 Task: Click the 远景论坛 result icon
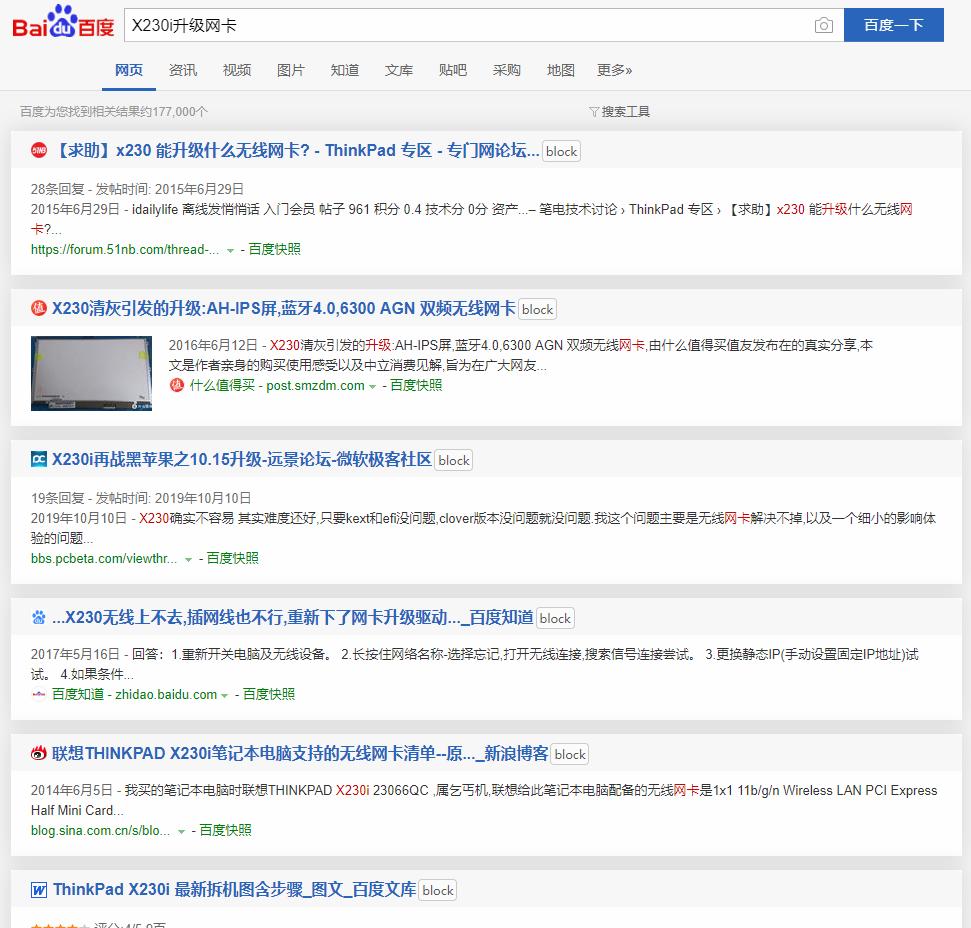37,460
